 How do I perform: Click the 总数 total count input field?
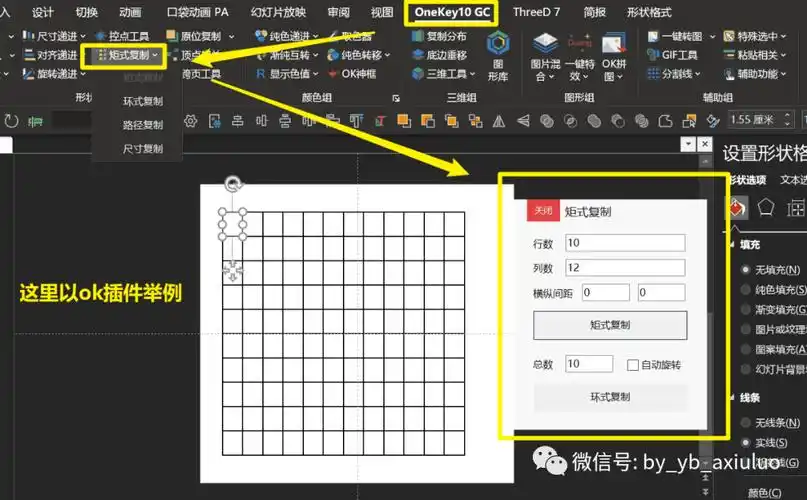(589, 364)
